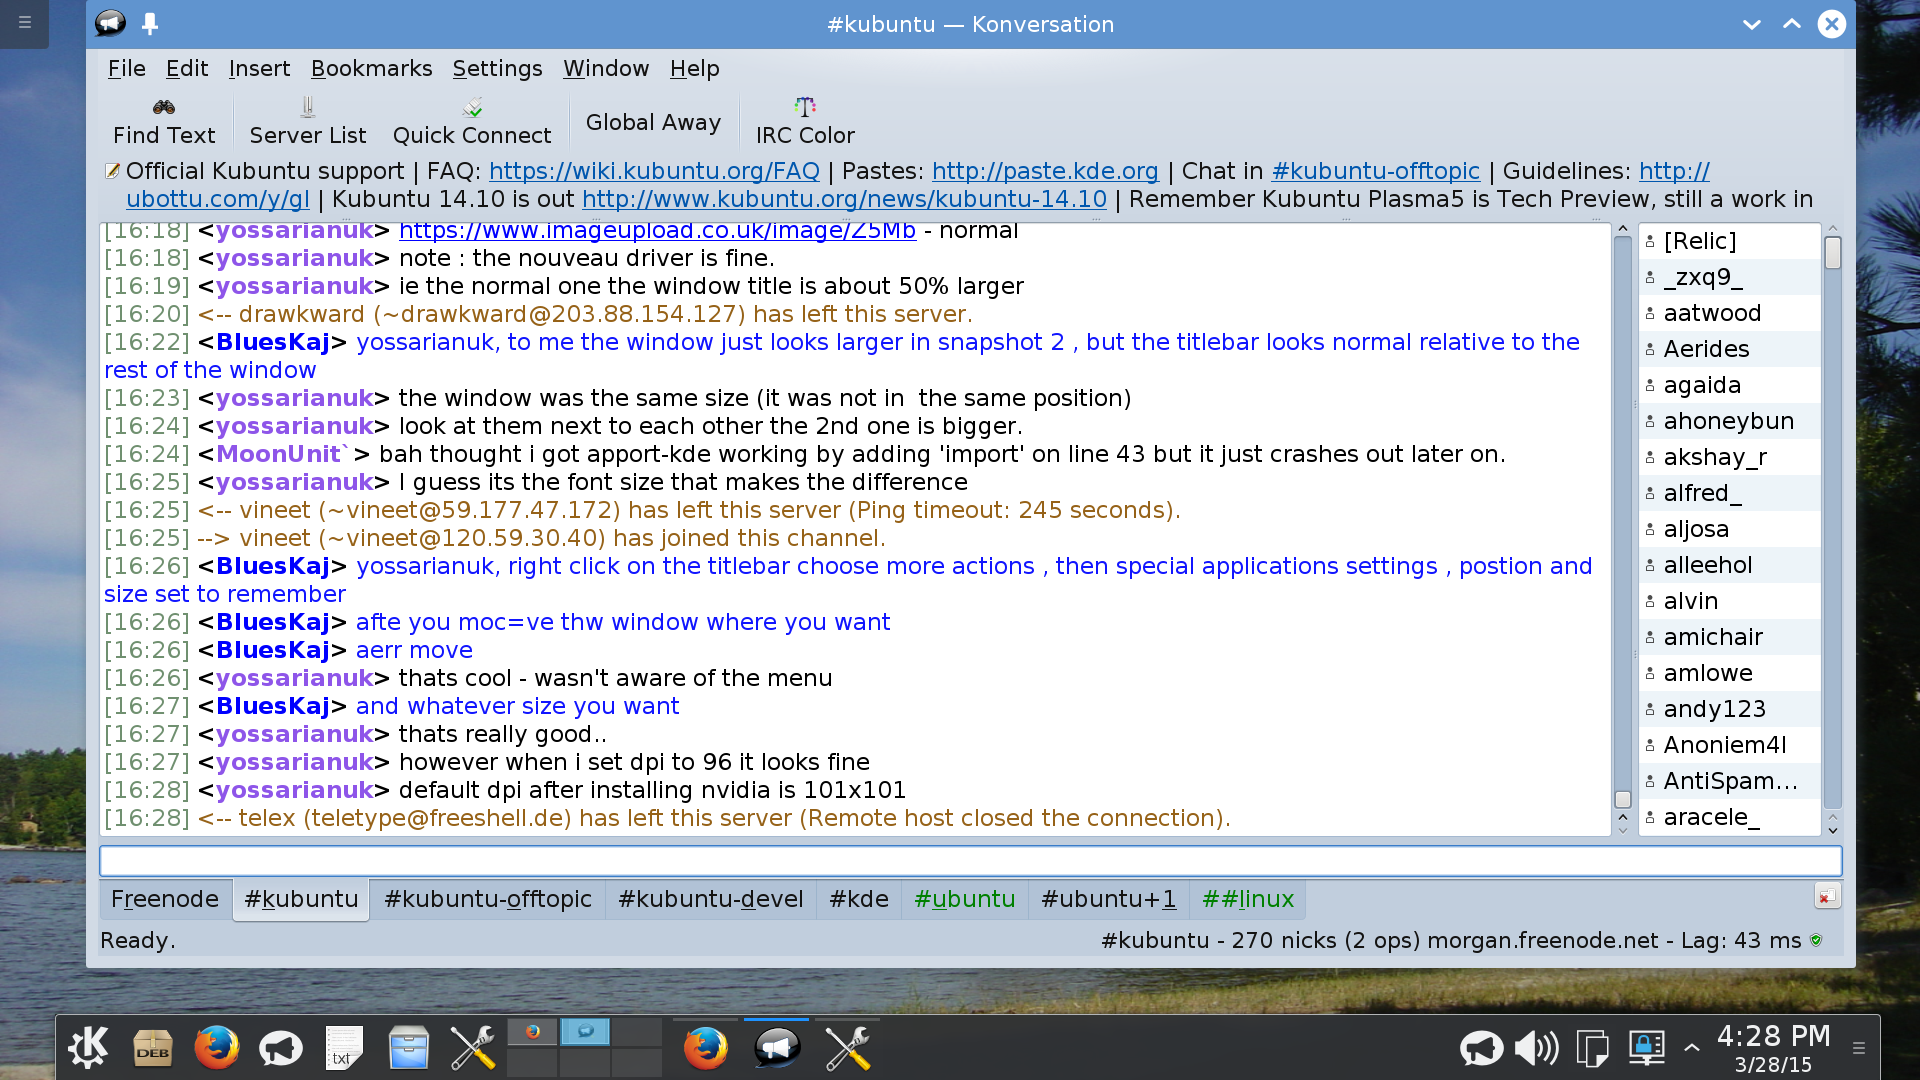Open the wiki.kubuntu.org/FAQ link
The height and width of the screenshot is (1080, 1920).
pyautogui.click(x=654, y=171)
